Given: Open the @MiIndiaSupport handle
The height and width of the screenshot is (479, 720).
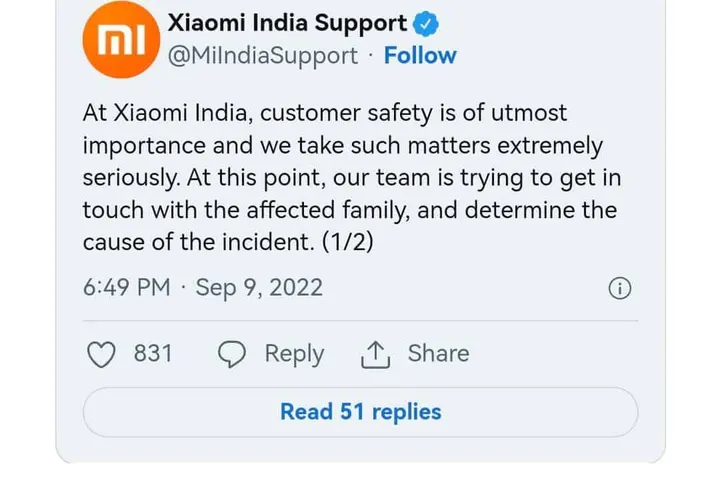Looking at the screenshot, I should point(262,56).
